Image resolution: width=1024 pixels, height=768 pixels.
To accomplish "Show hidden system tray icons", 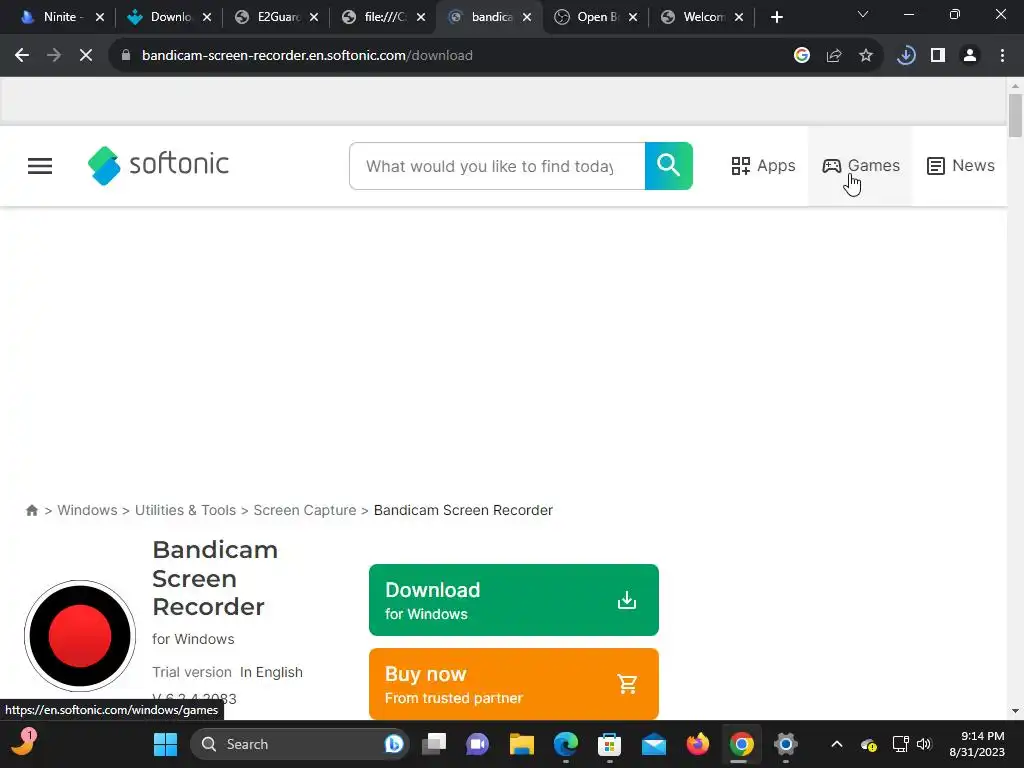I will [837, 744].
